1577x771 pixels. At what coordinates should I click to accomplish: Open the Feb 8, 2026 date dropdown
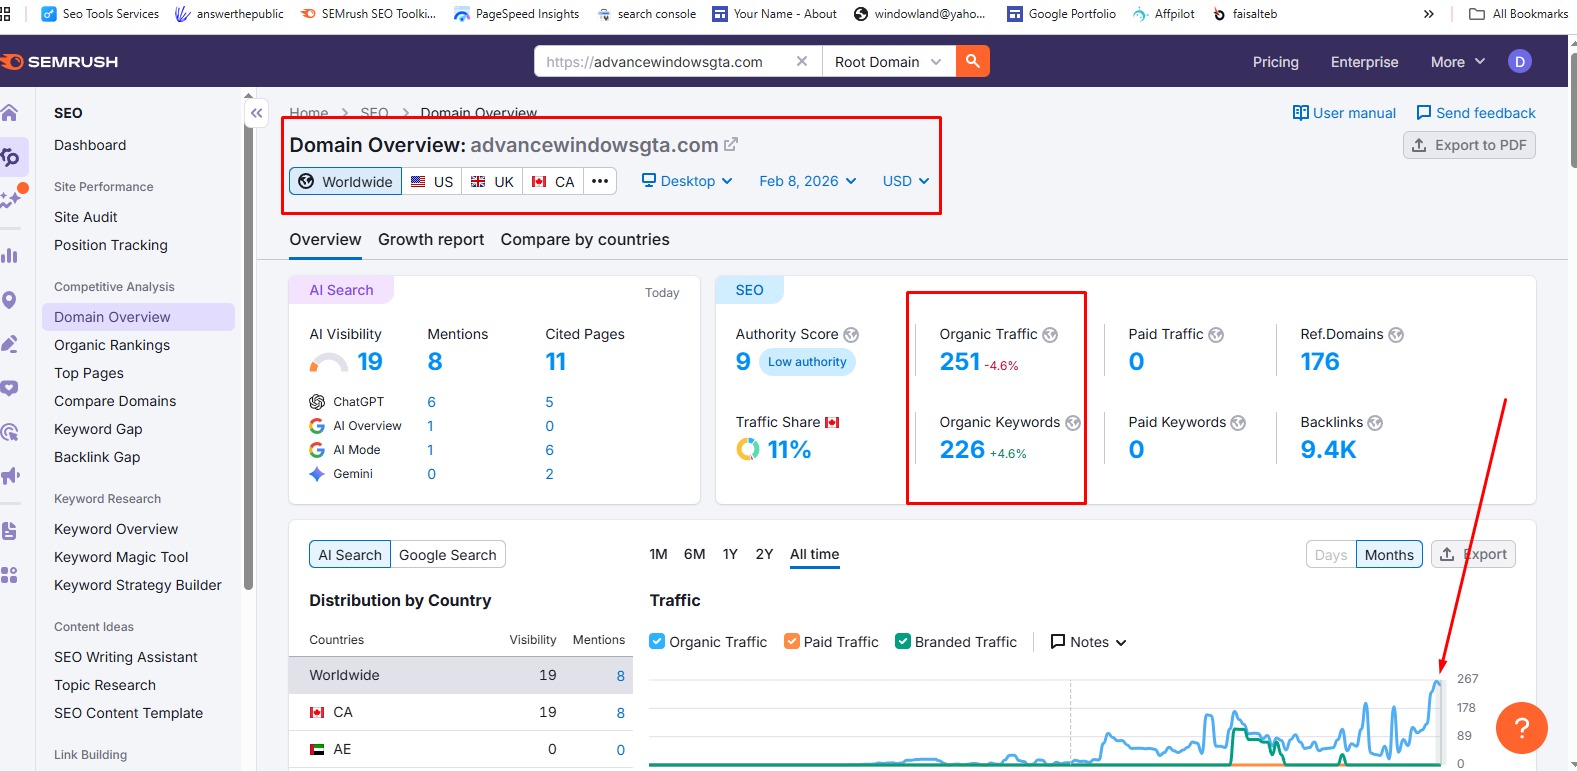click(x=808, y=181)
